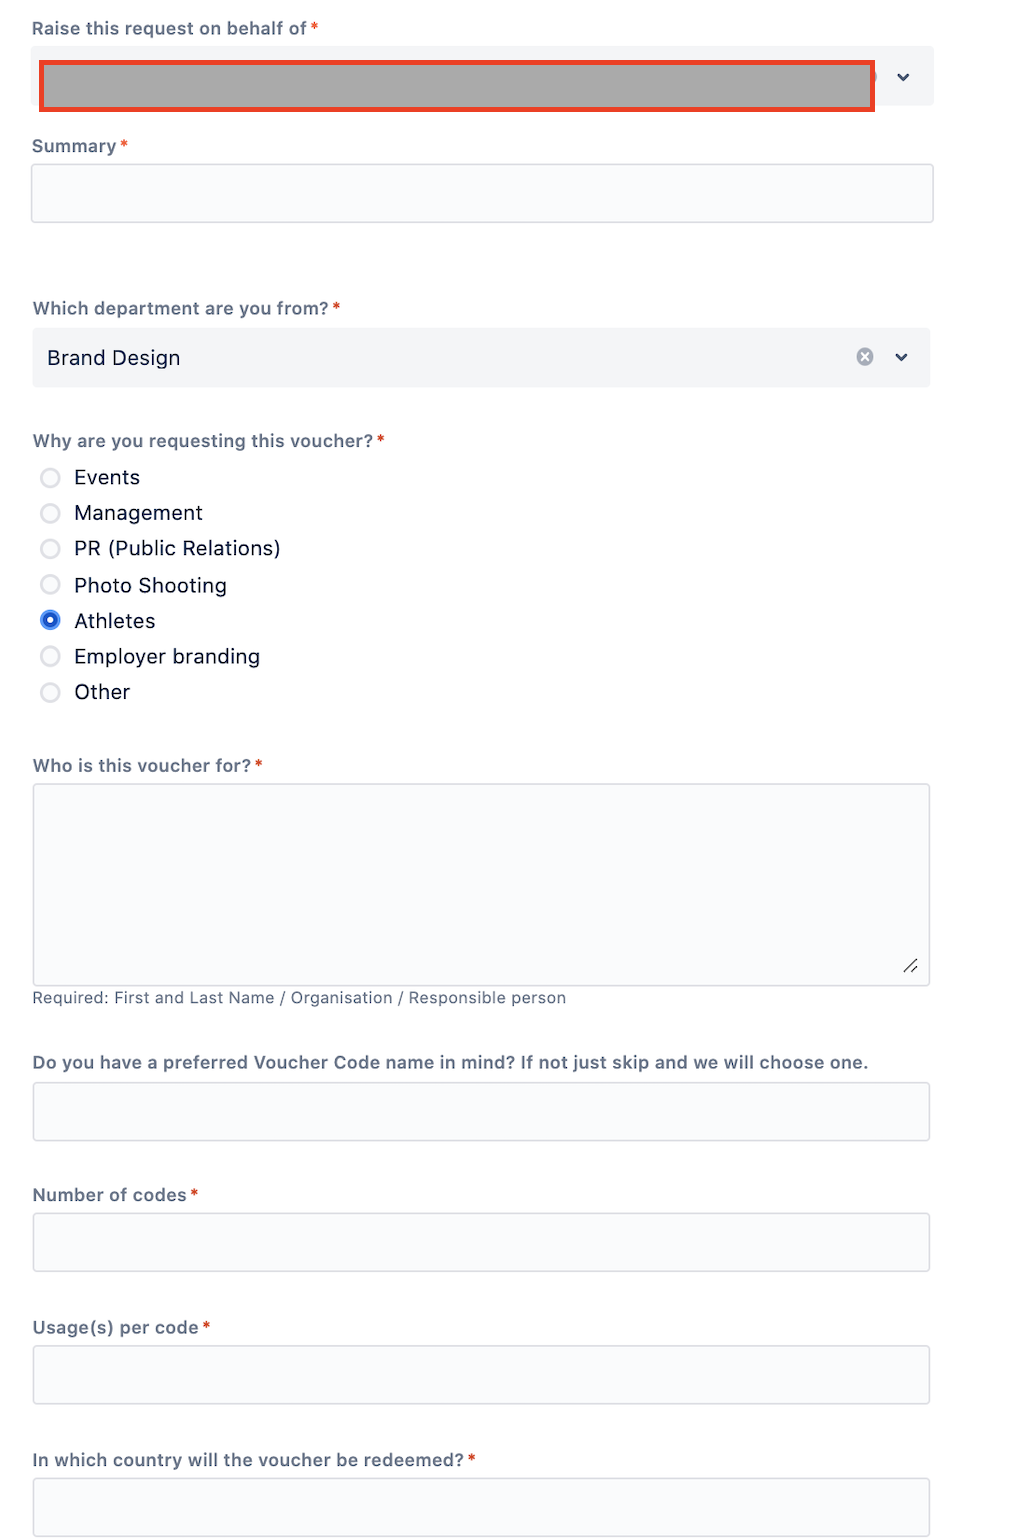Click the Brand Design department combo box

coord(481,357)
